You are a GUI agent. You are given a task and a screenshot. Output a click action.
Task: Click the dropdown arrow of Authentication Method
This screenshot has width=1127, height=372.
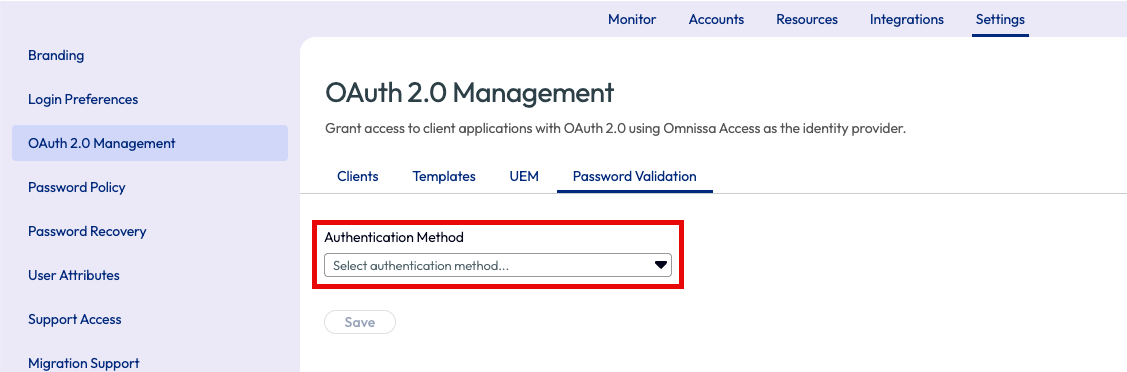(x=661, y=266)
